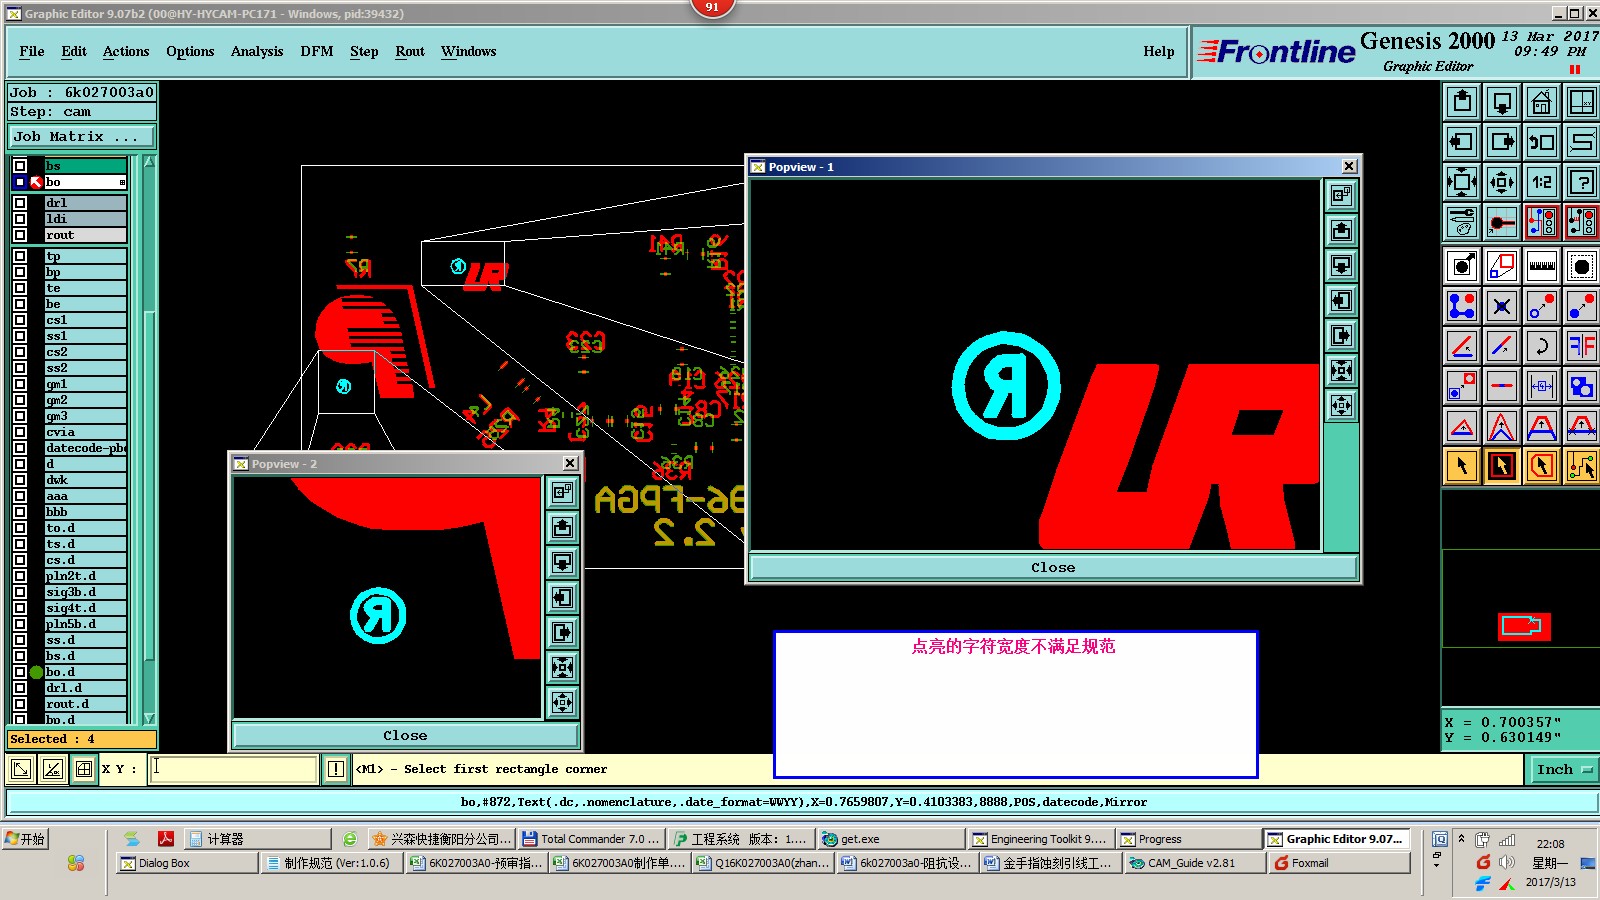Click the 1:2 zoom ratio icon
This screenshot has height=900, width=1600.
1542,182
